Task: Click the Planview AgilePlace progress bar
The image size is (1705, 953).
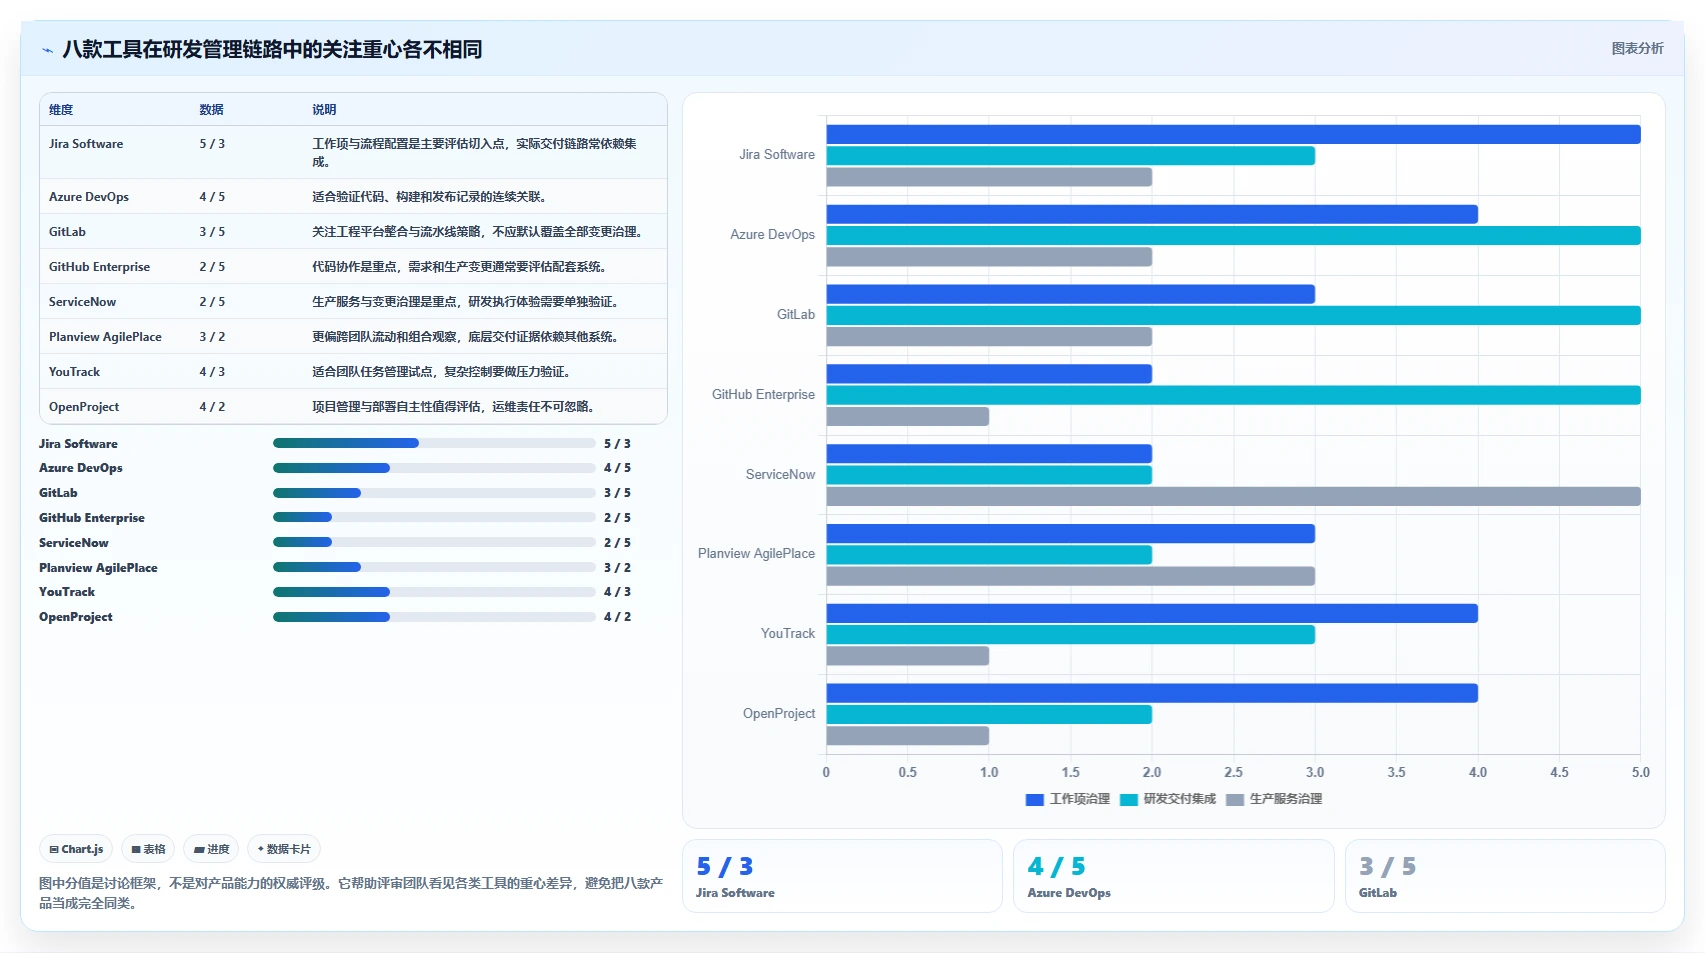Action: pyautogui.click(x=434, y=568)
